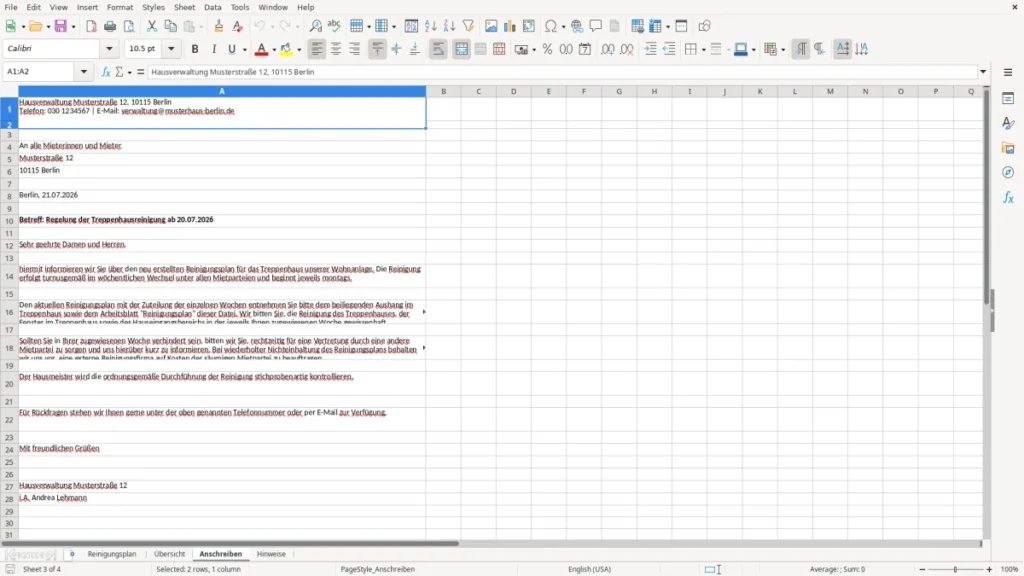Format as percent
The width and height of the screenshot is (1024, 576).
(x=547, y=49)
